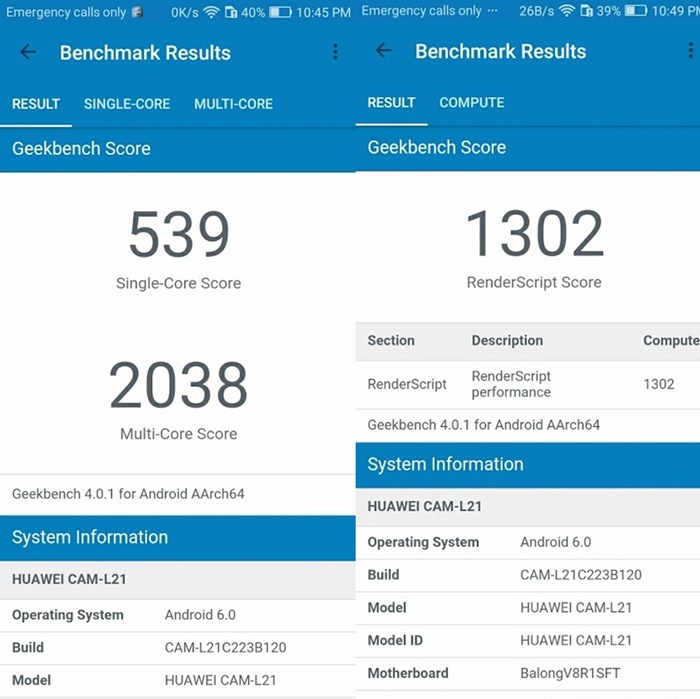Tap the 539 single-core score value

(x=179, y=234)
